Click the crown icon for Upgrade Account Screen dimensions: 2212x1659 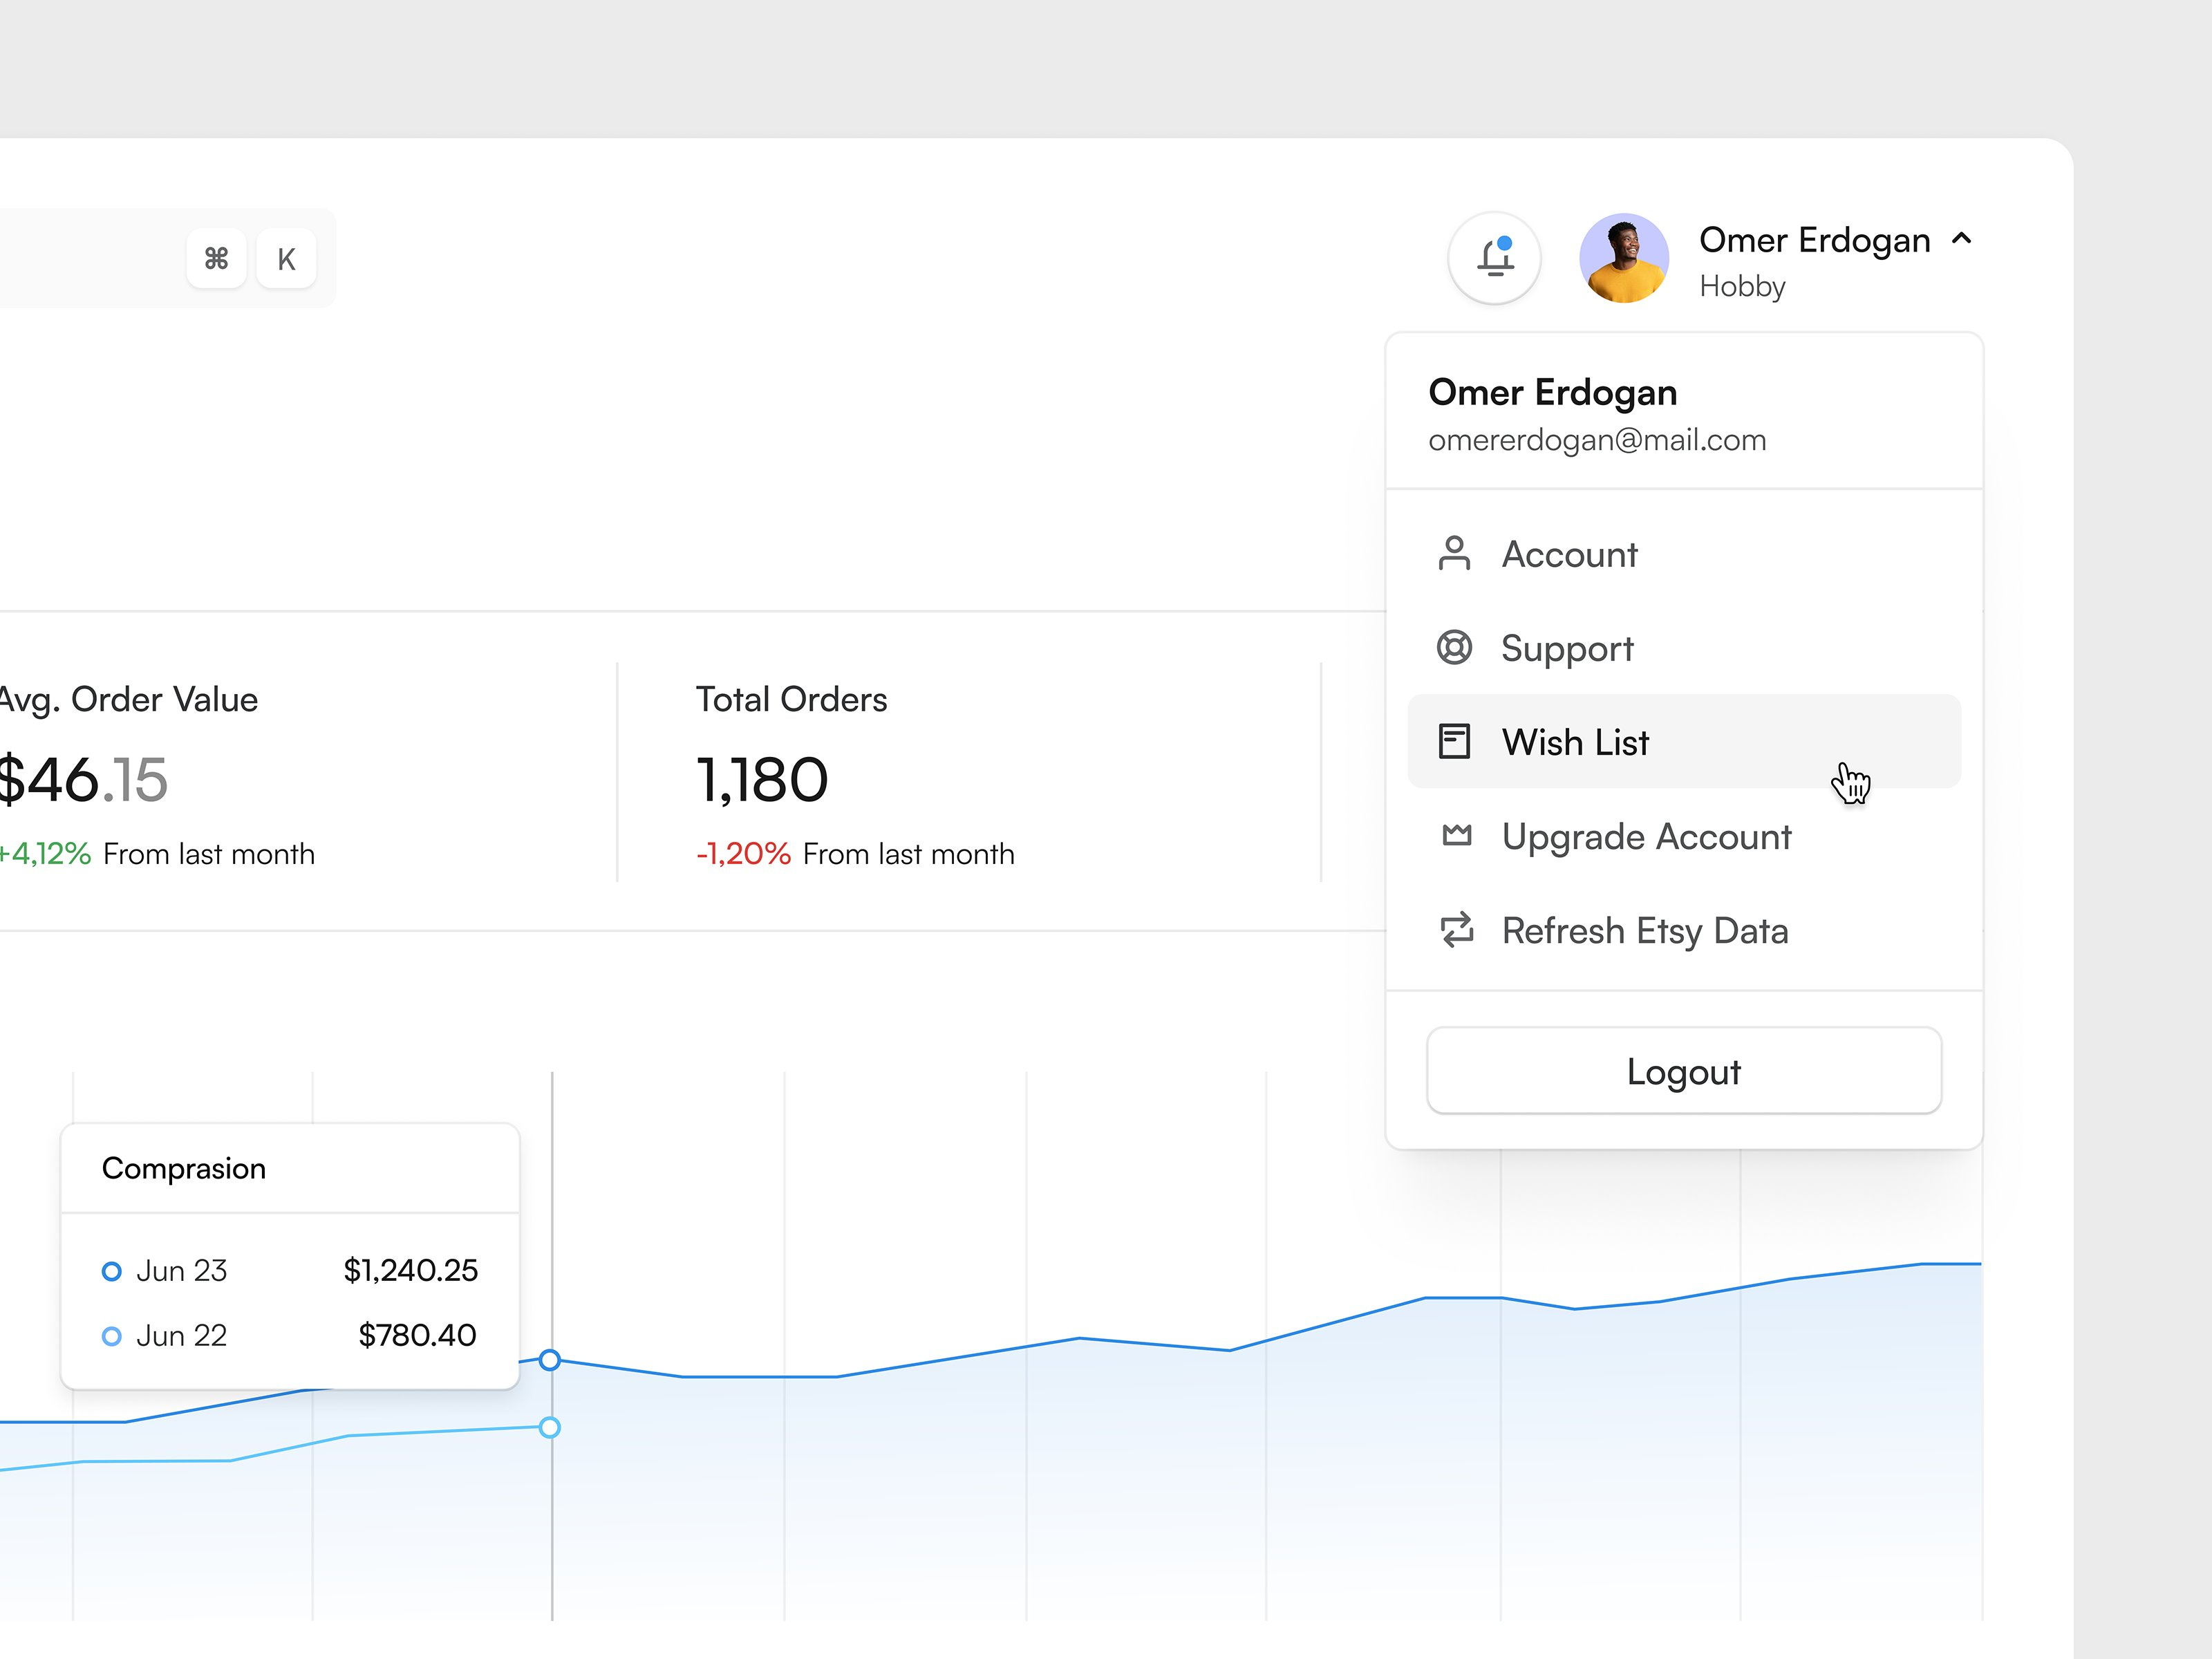1456,835
